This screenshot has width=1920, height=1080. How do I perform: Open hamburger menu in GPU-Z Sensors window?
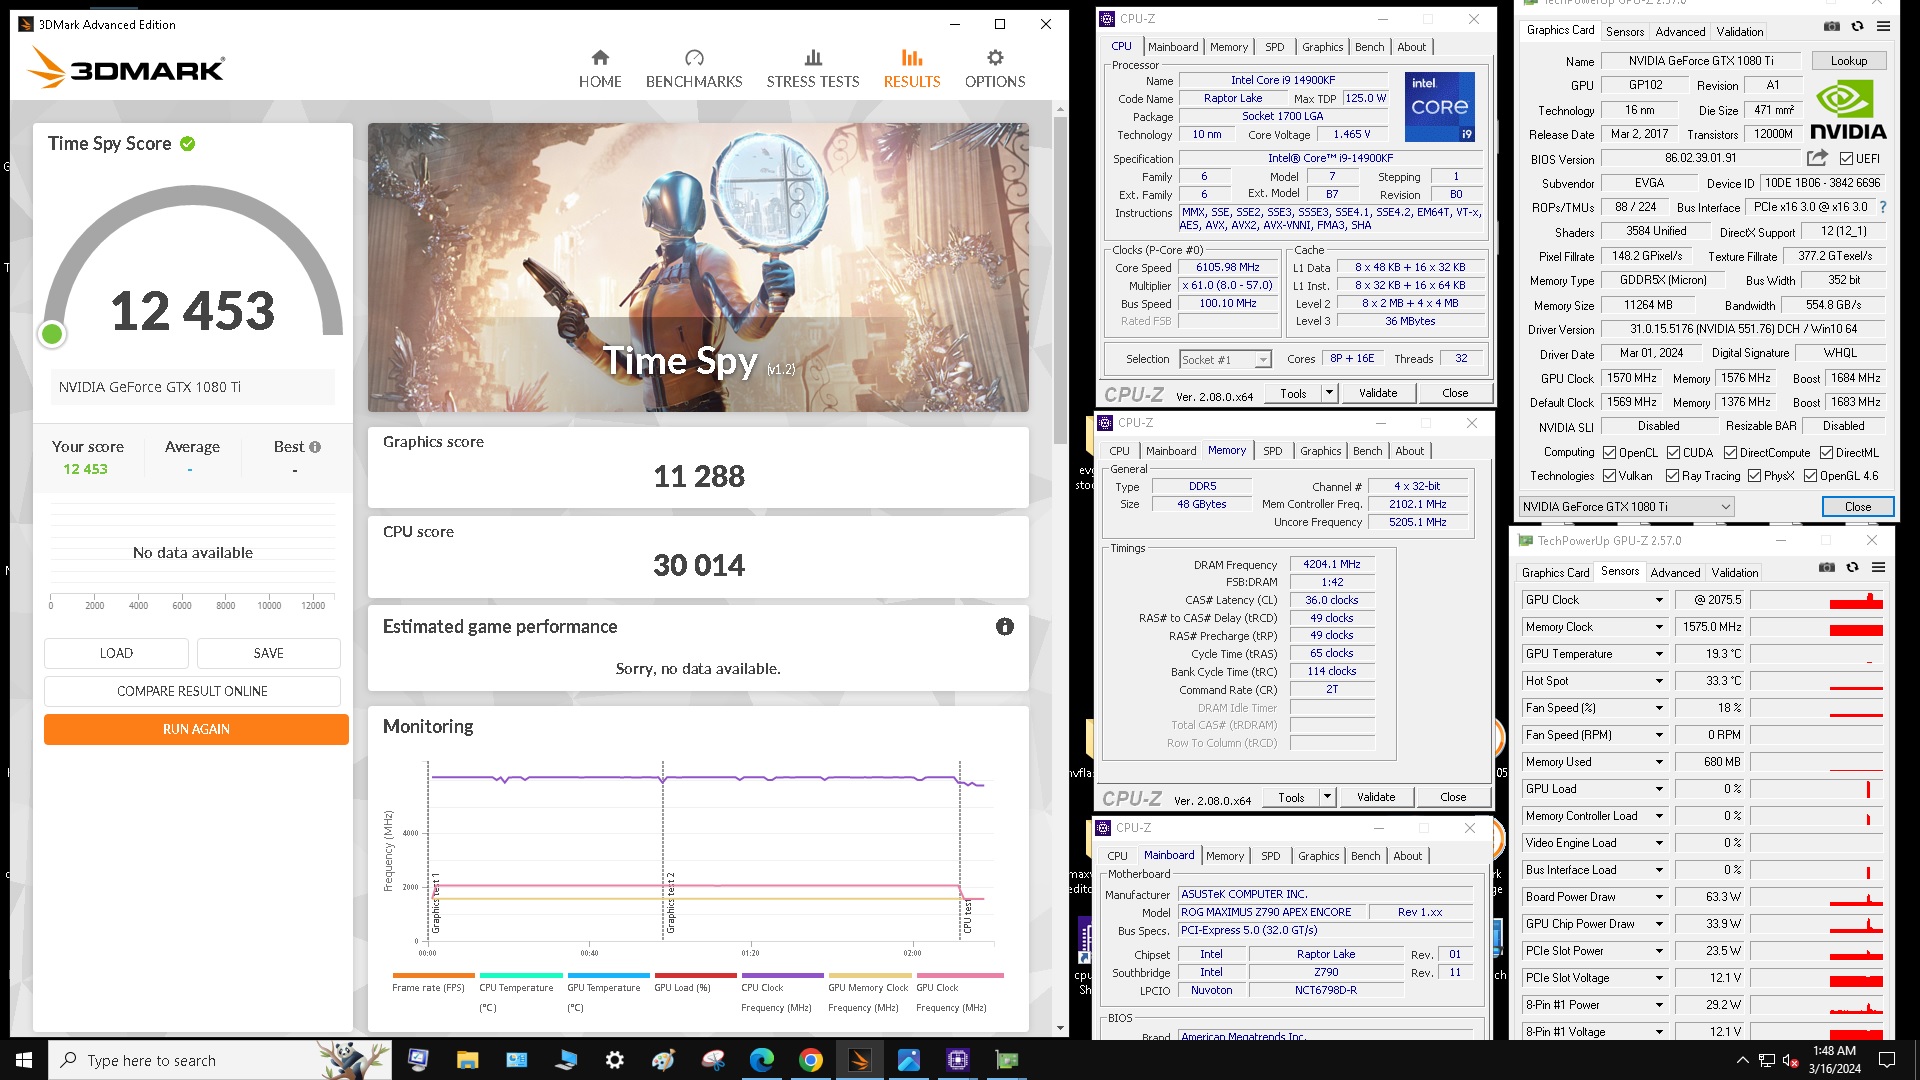pyautogui.click(x=1878, y=567)
